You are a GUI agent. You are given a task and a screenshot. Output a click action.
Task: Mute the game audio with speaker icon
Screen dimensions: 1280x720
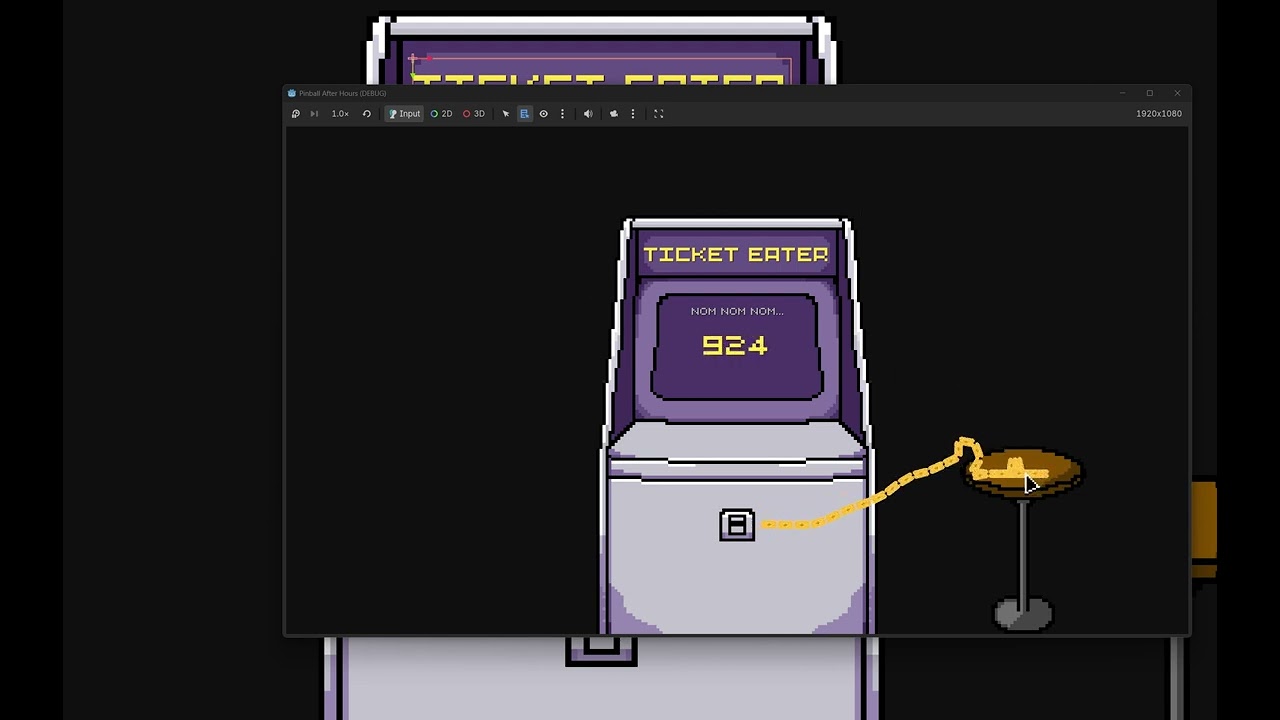(588, 114)
